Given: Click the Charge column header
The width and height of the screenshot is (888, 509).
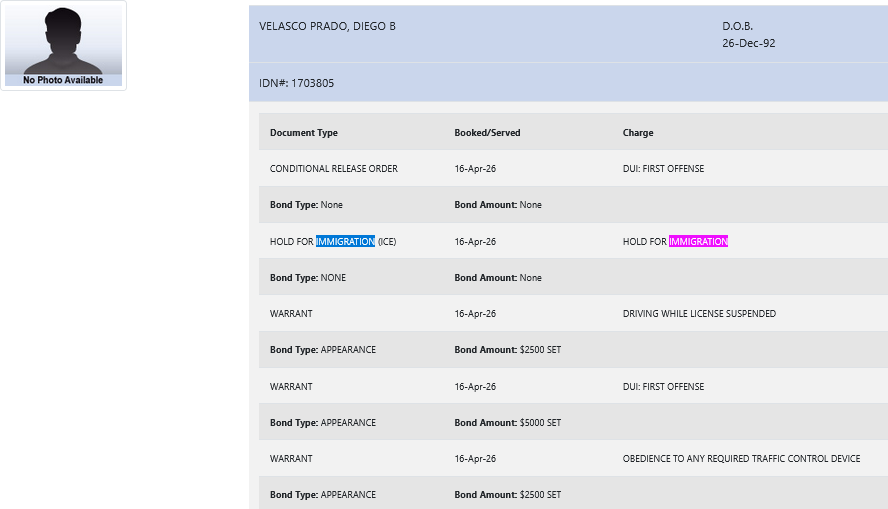Looking at the screenshot, I should [638, 133].
